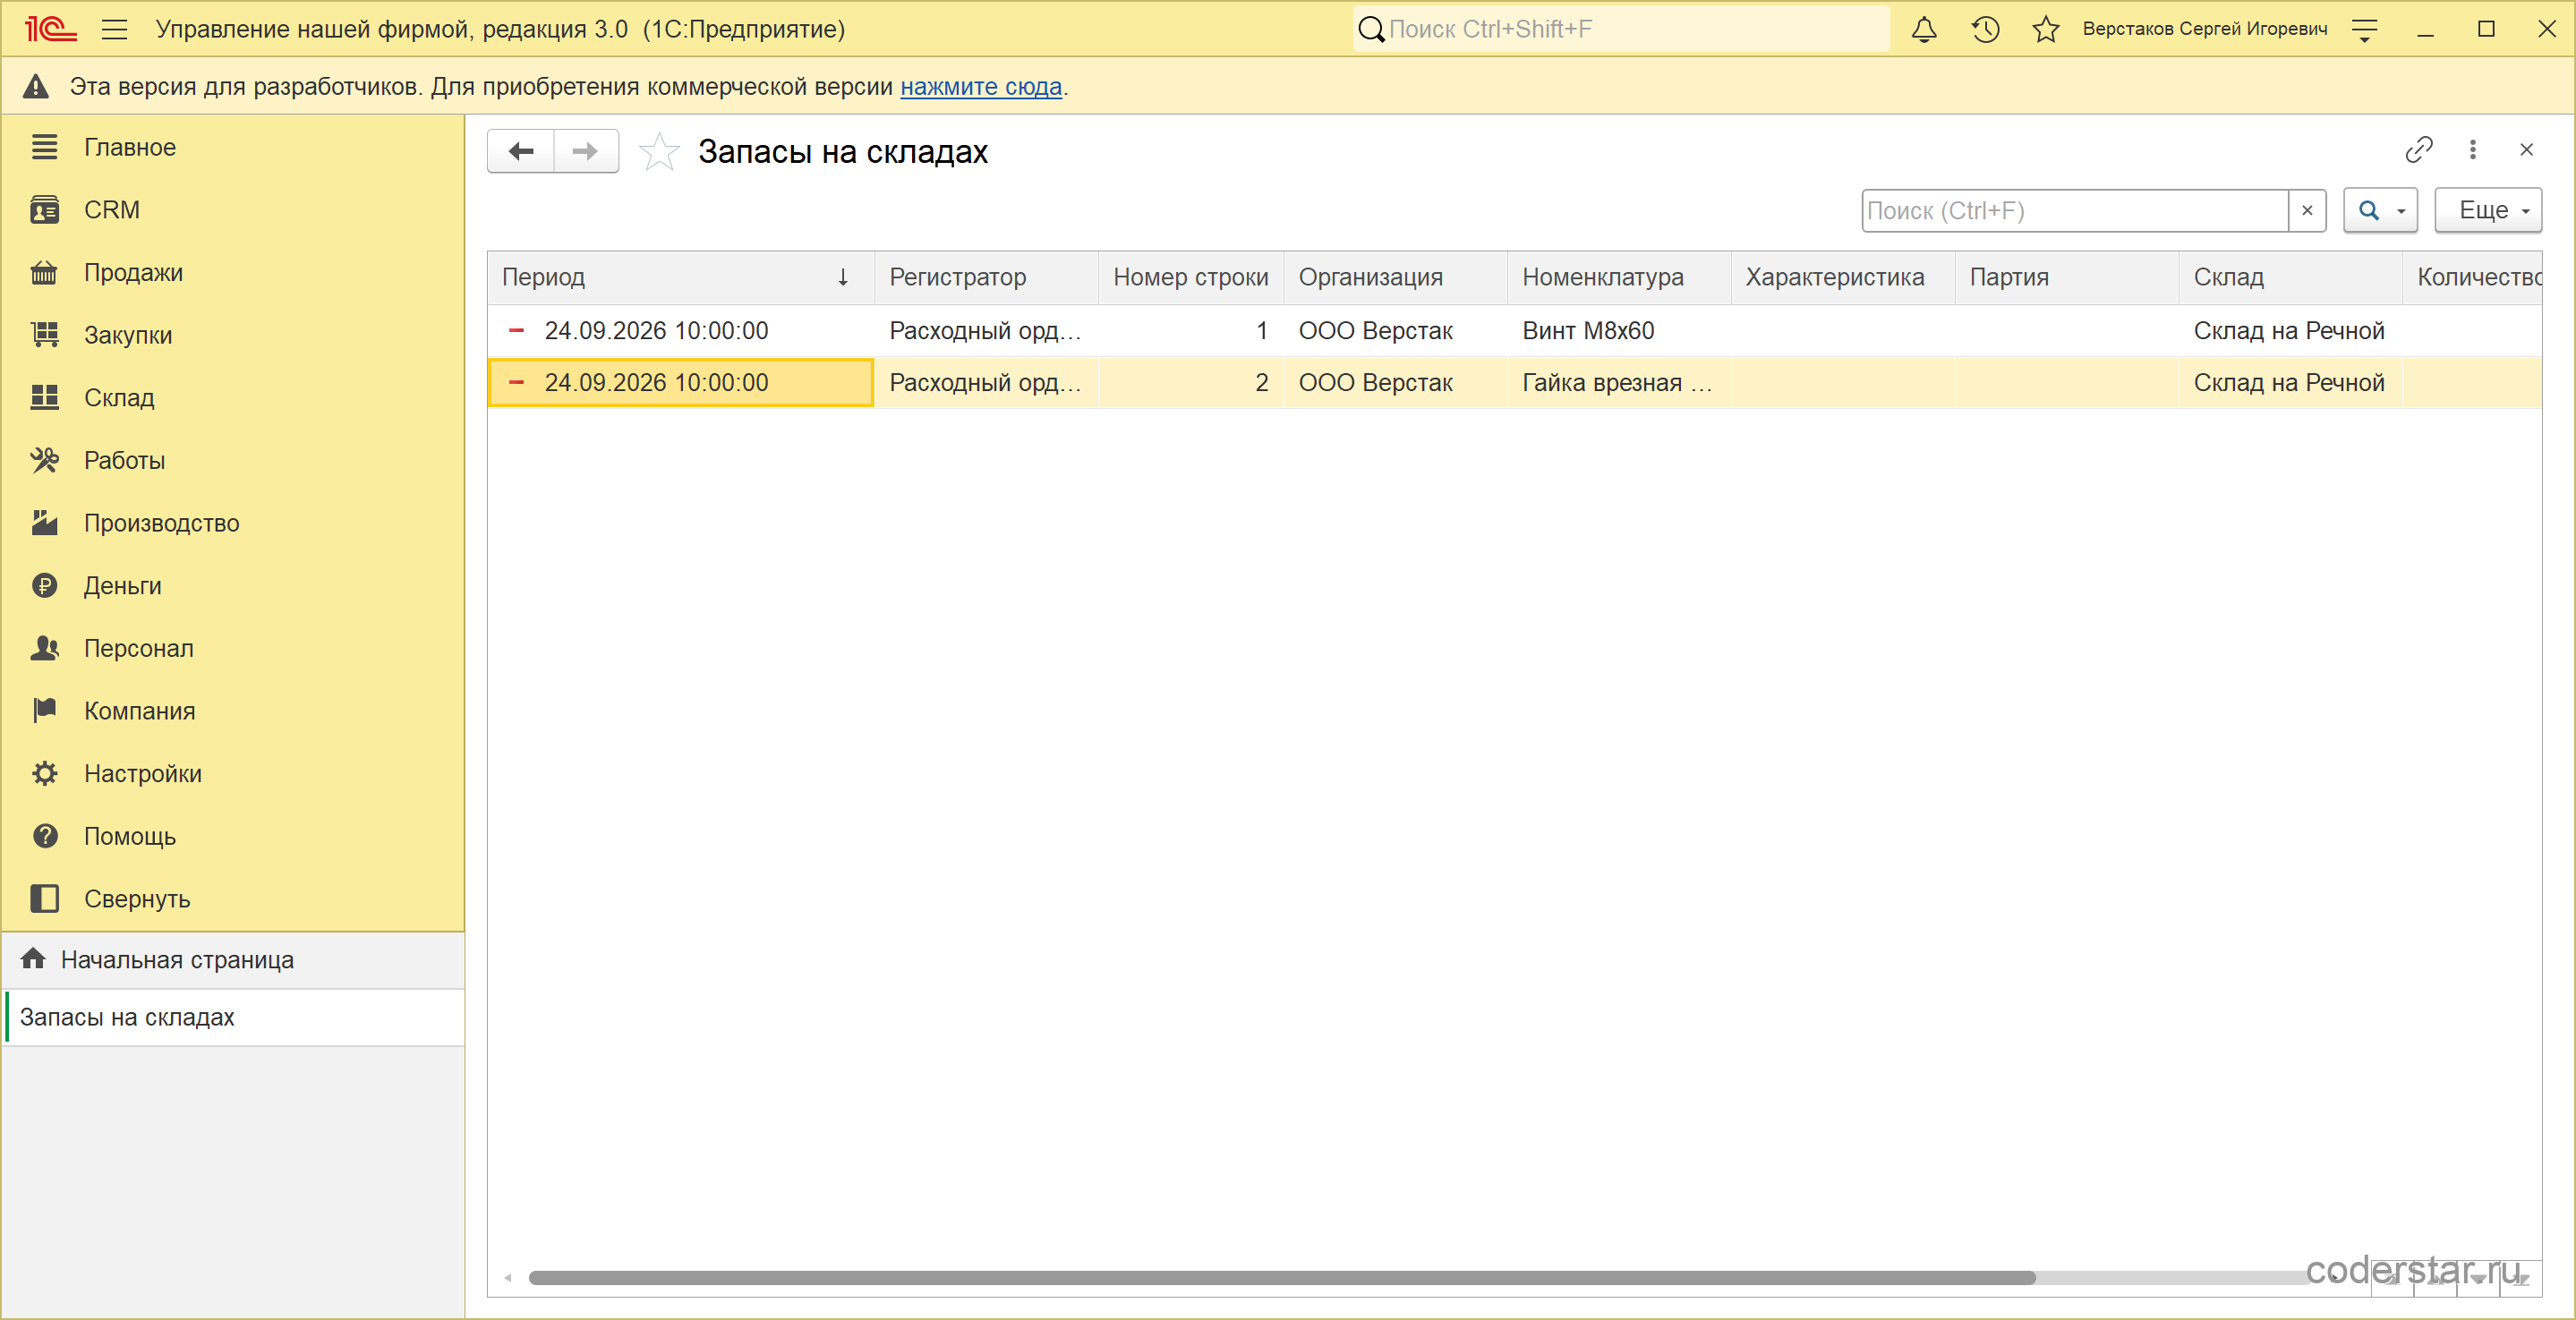Go back with the left arrow button

[521, 151]
